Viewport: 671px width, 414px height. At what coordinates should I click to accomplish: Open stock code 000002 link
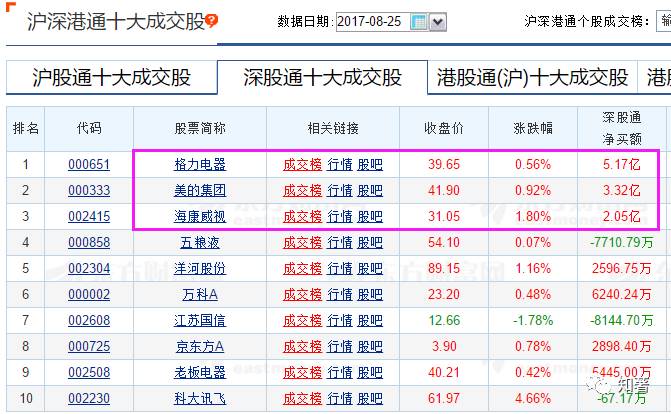click(x=89, y=295)
